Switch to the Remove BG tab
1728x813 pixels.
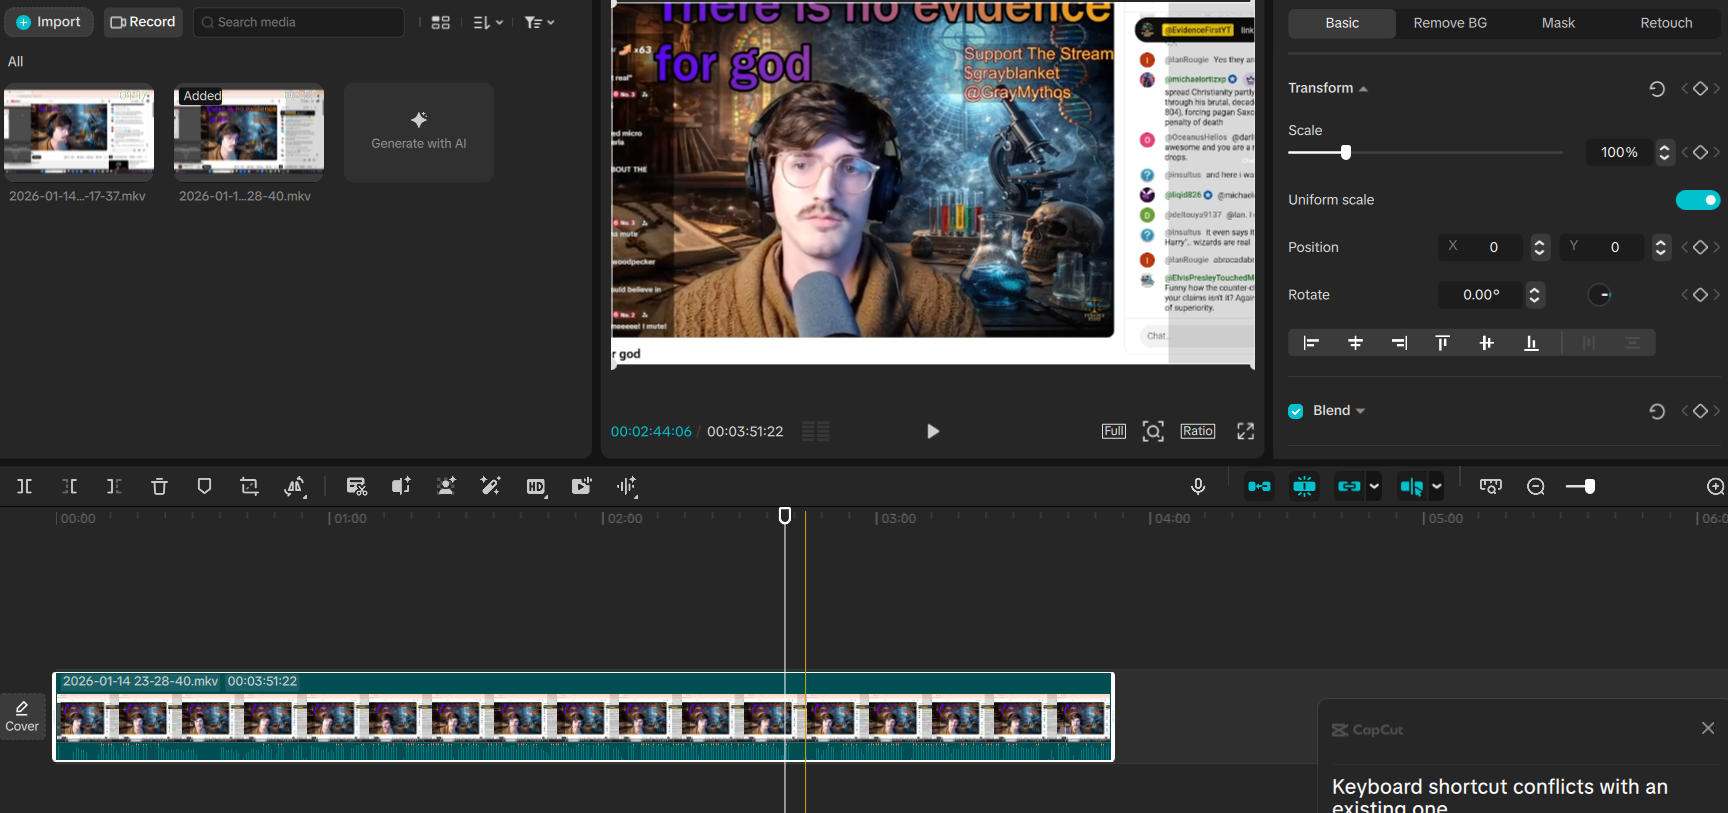(x=1449, y=23)
